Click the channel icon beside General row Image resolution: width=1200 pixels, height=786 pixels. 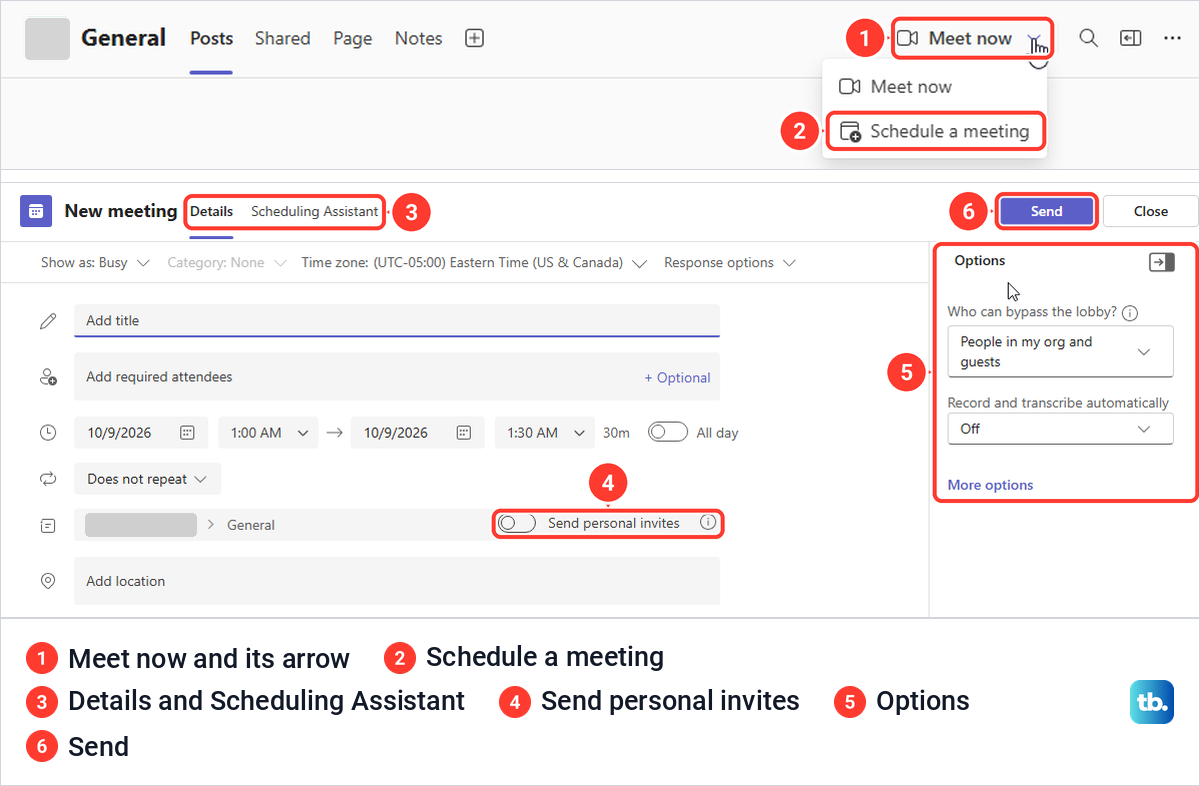click(x=47, y=525)
